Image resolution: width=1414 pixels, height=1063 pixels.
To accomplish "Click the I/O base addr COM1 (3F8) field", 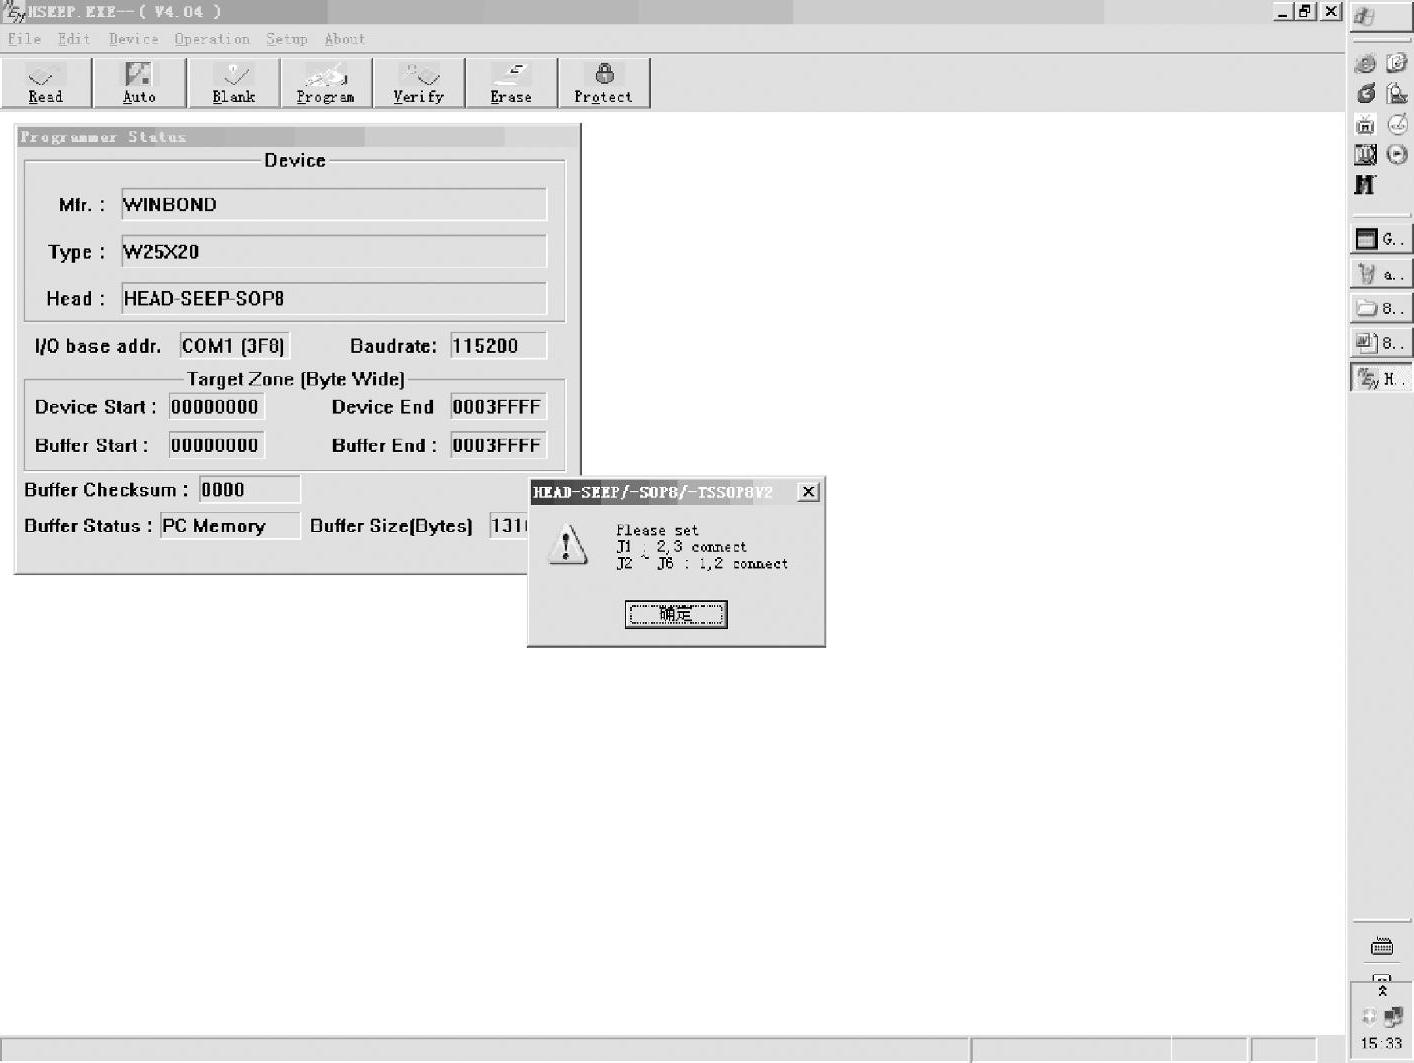I will pyautogui.click(x=235, y=346).
